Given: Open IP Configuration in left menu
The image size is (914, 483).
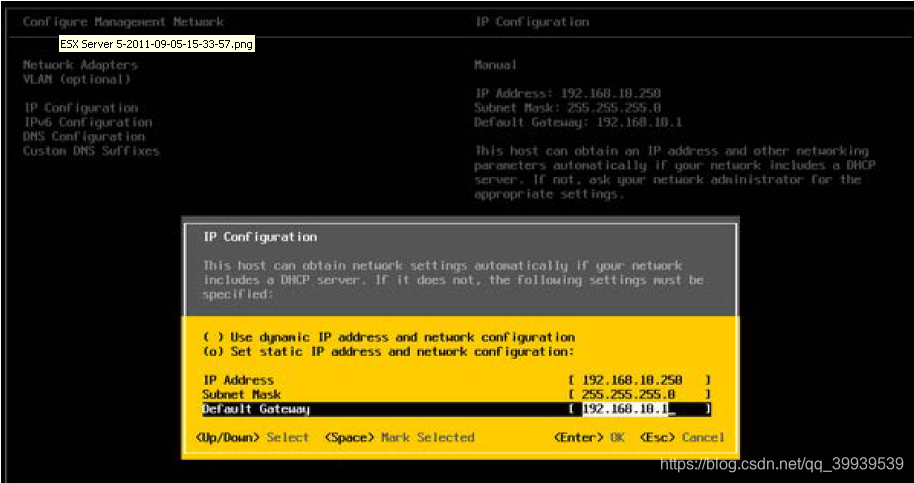Looking at the screenshot, I should pos(80,108).
